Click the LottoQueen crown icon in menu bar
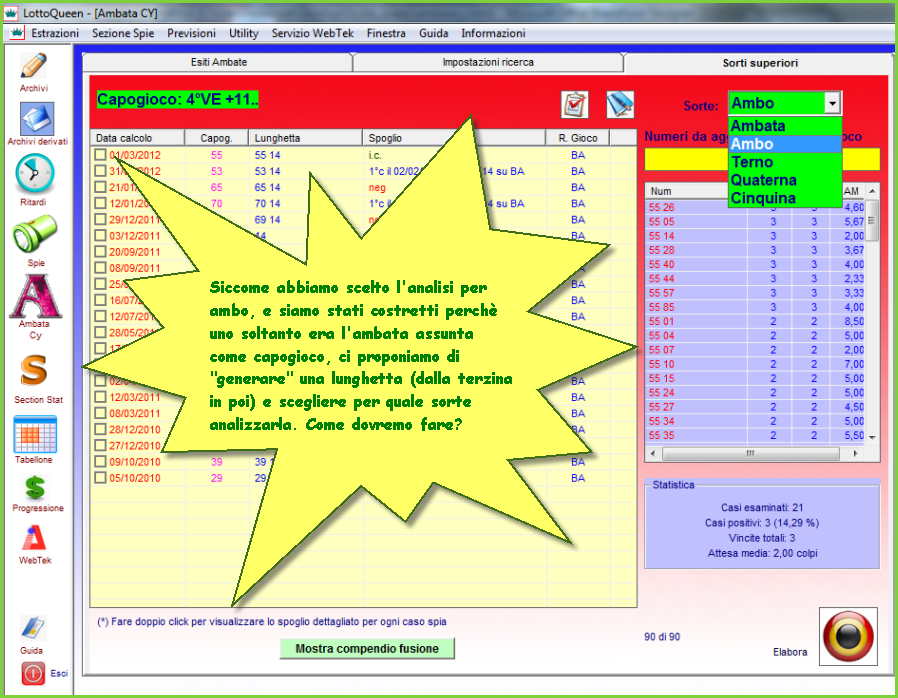The height and width of the screenshot is (698, 898). tap(17, 33)
